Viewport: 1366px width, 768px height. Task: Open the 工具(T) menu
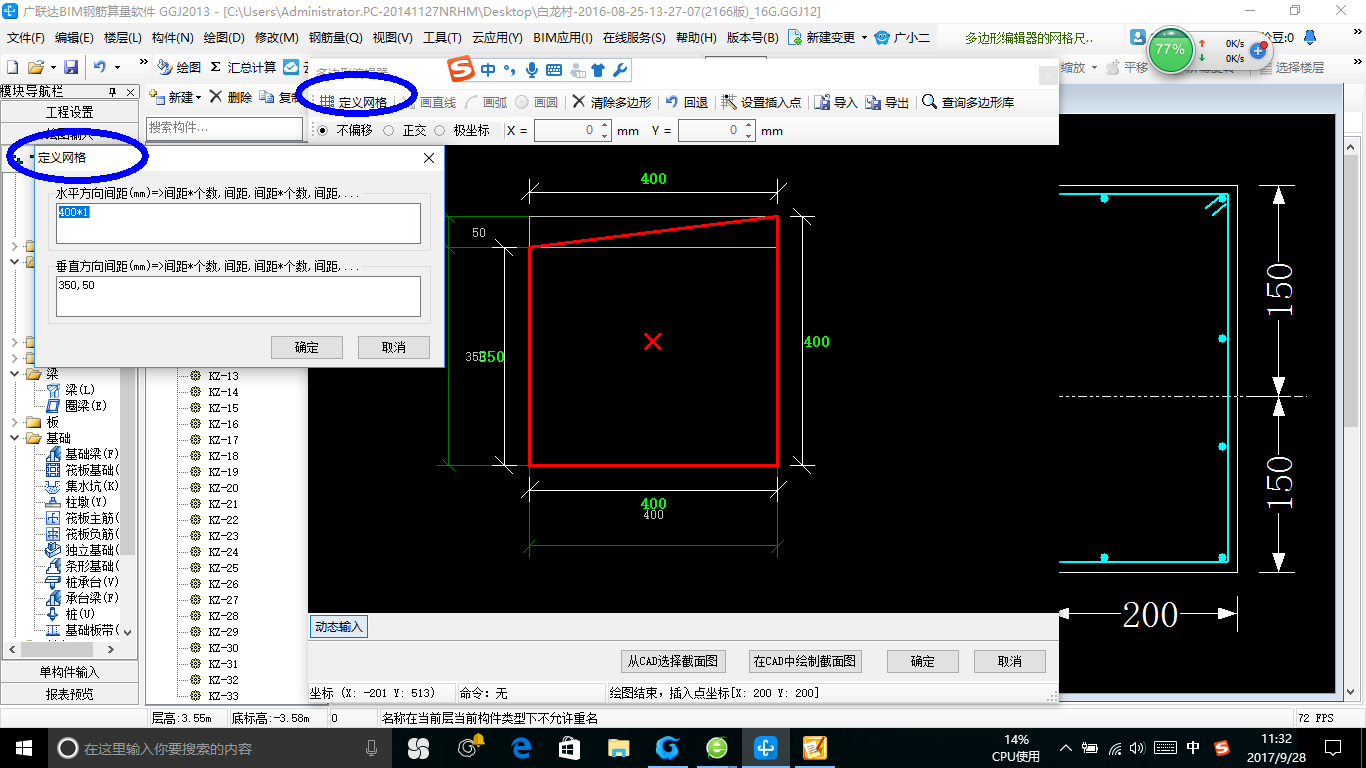pyautogui.click(x=442, y=37)
